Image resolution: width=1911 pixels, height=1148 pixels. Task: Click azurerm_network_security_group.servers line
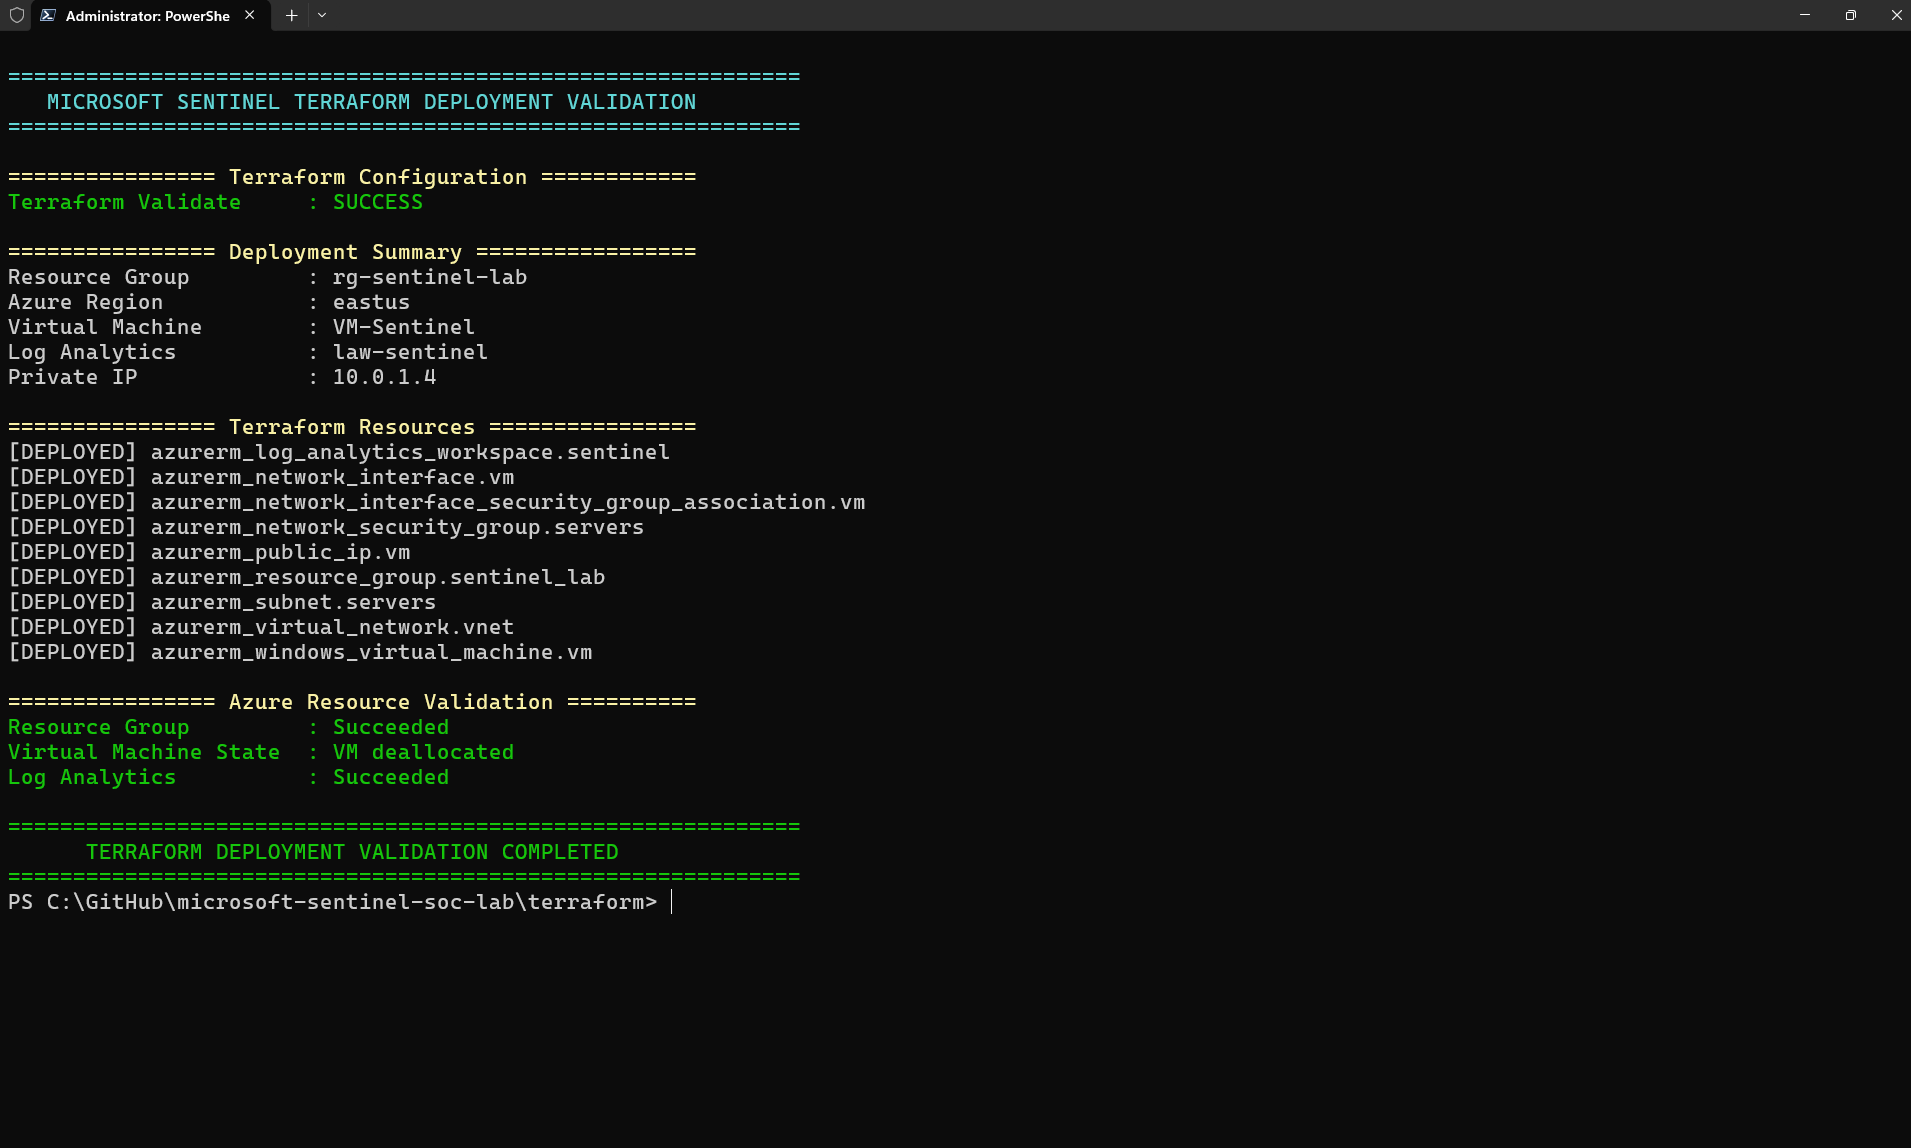(x=326, y=527)
